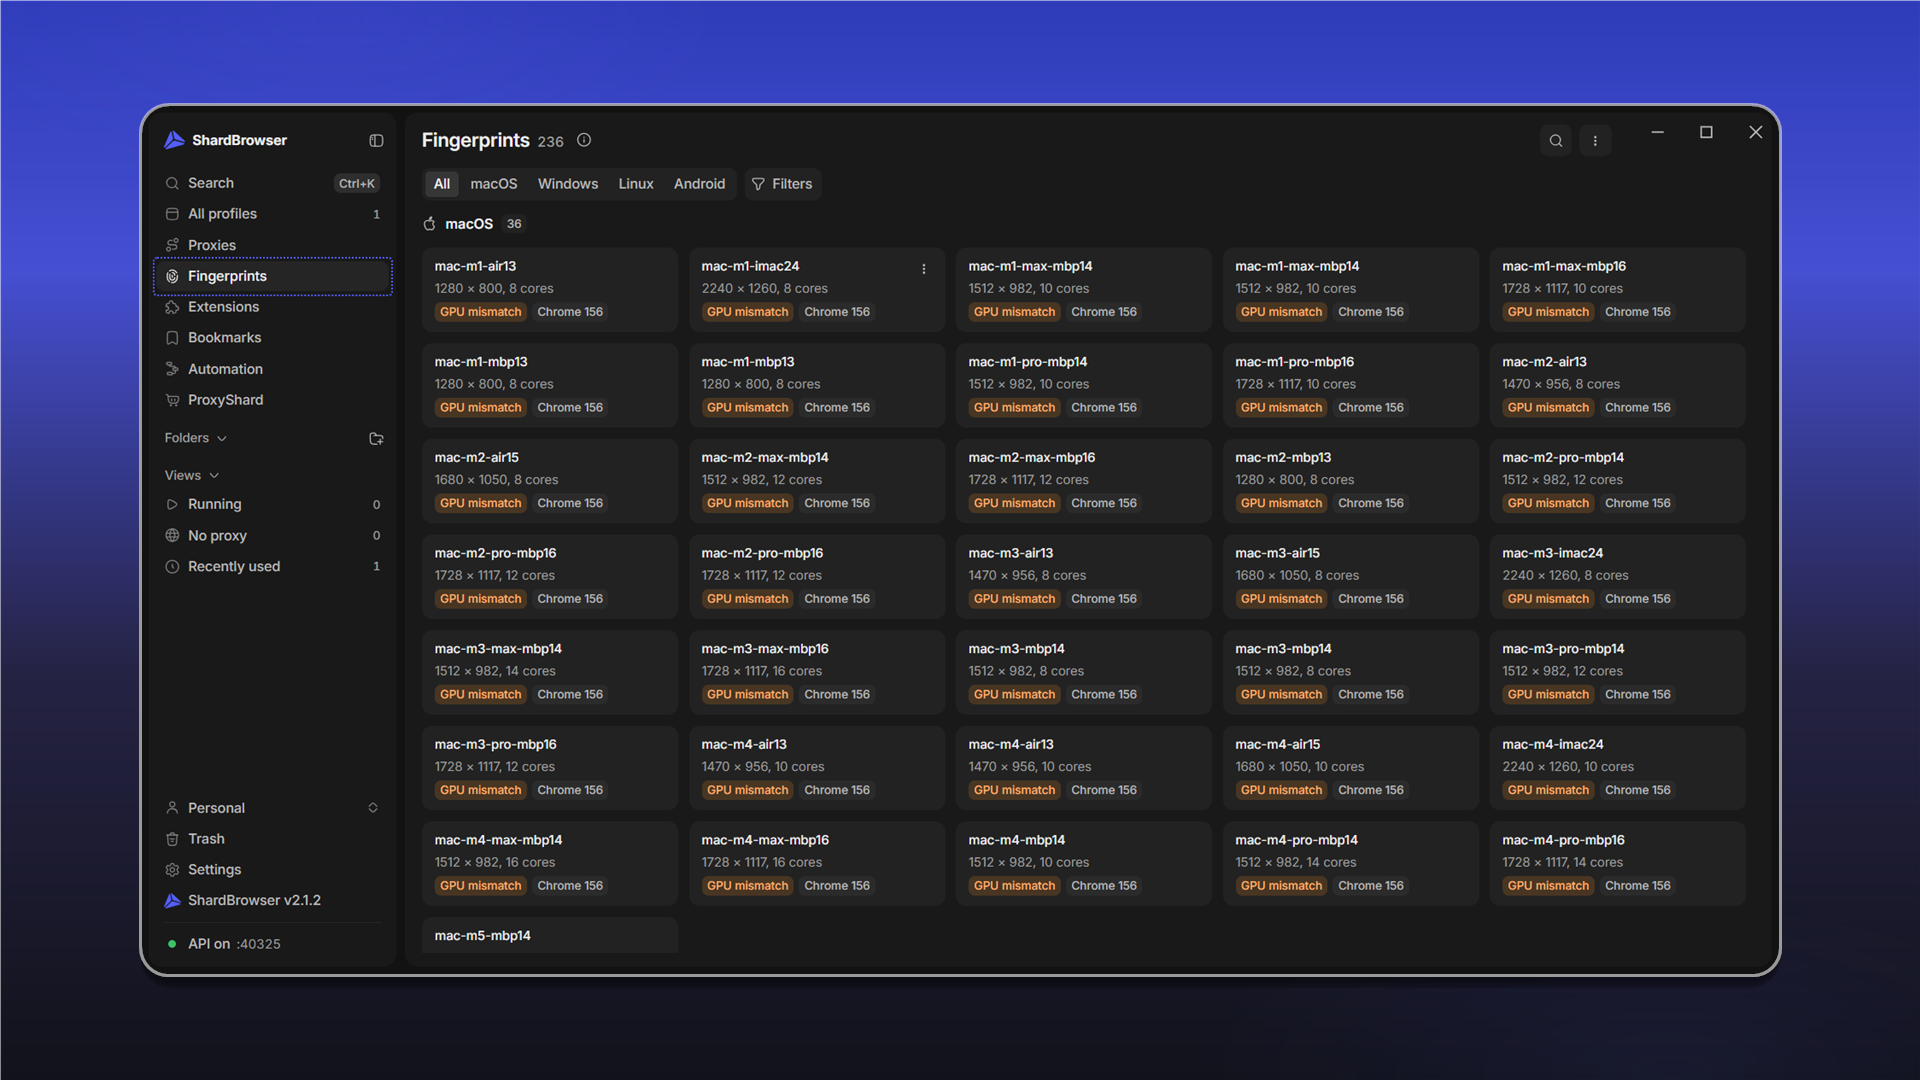Image resolution: width=1920 pixels, height=1080 pixels.
Task: Collapse the sidebar panel icon
Action: coord(376,141)
